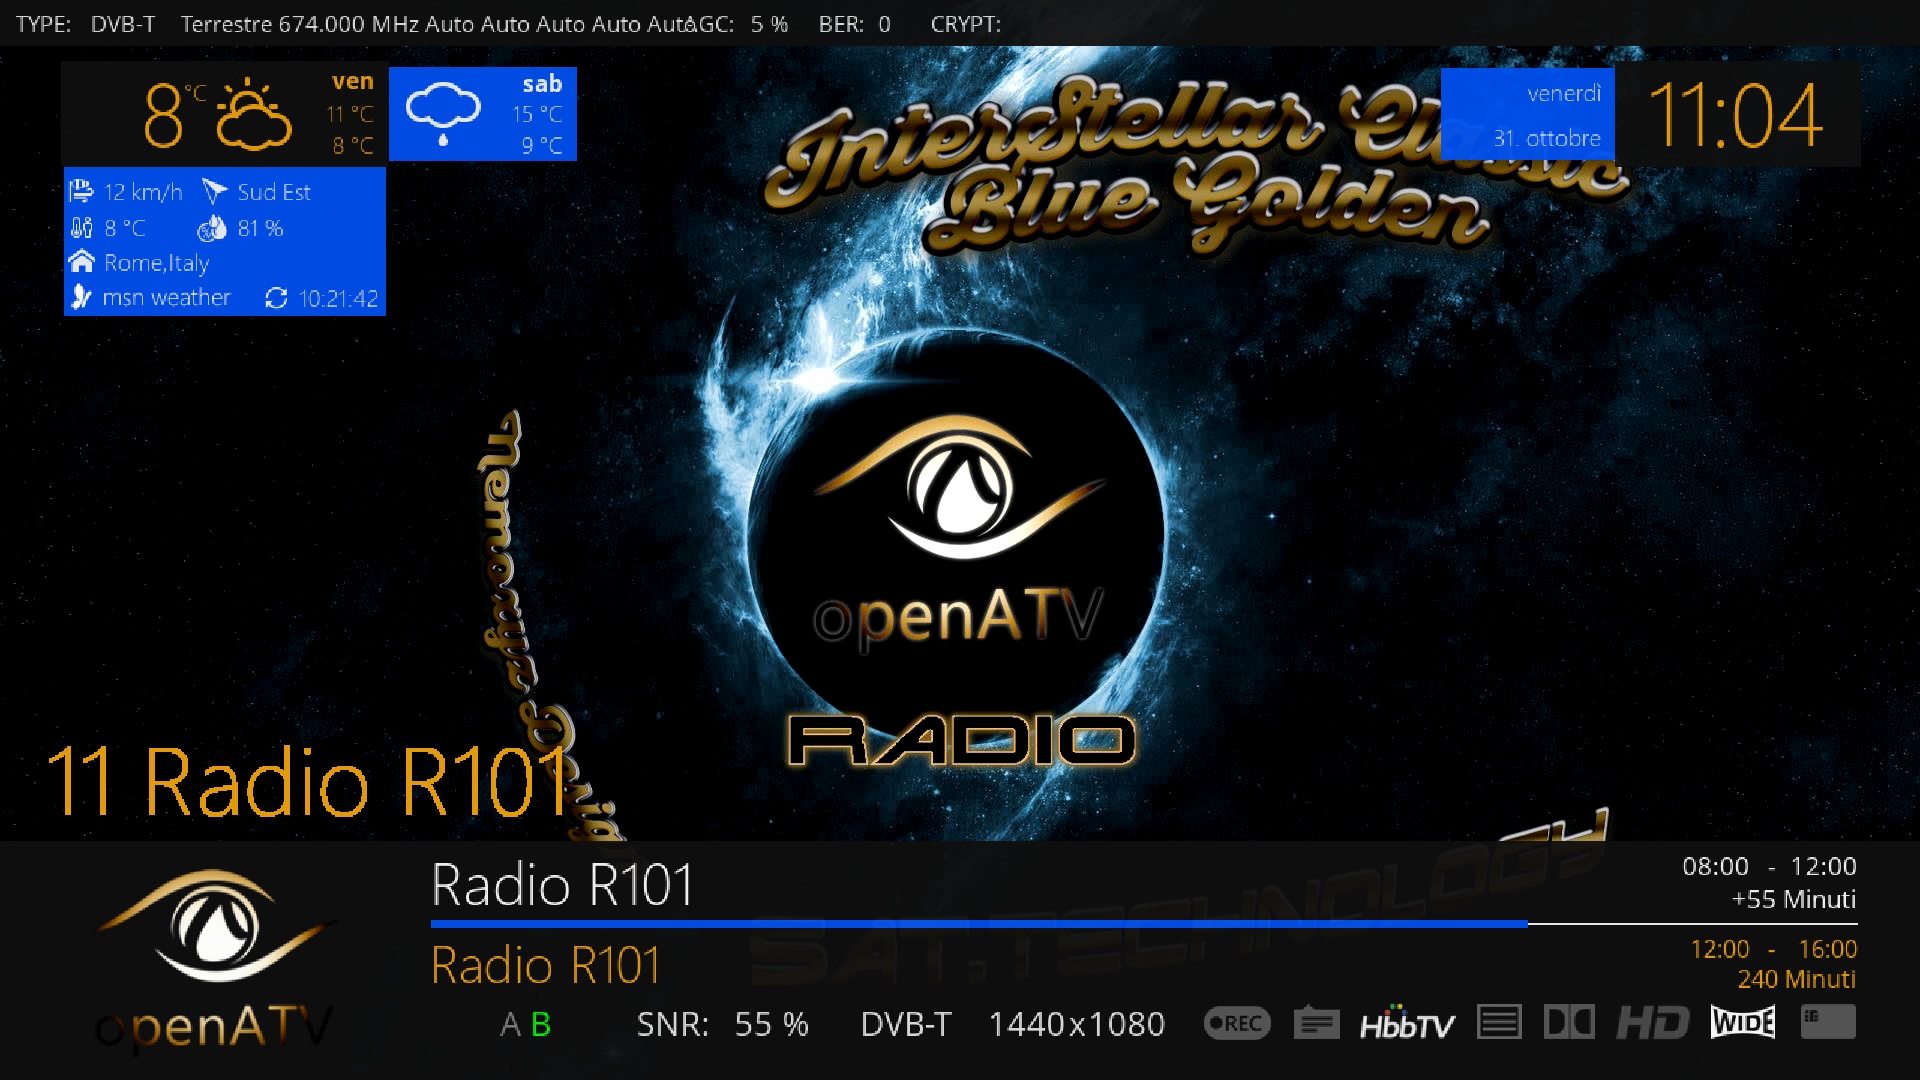The width and height of the screenshot is (1920, 1080).
Task: Select tuner A indicator
Action: 510,1024
